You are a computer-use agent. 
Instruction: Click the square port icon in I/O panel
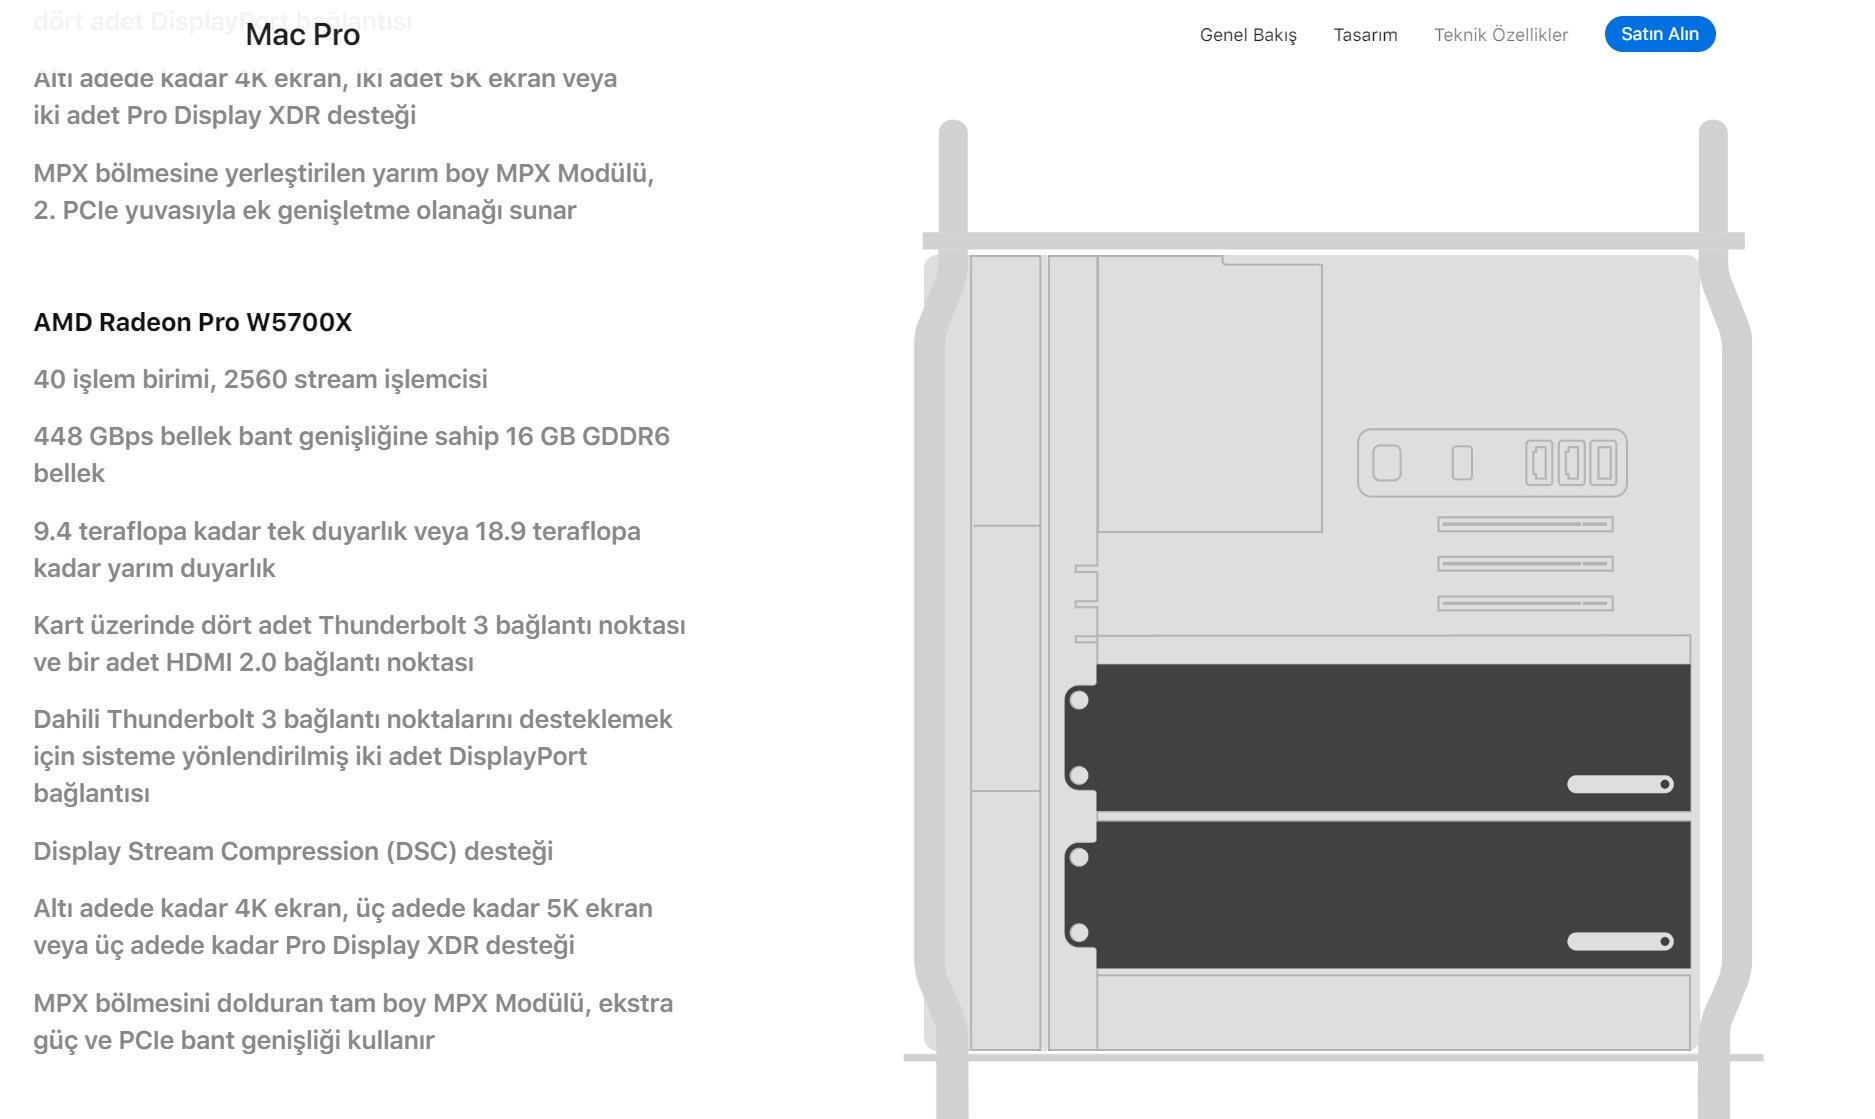1387,463
